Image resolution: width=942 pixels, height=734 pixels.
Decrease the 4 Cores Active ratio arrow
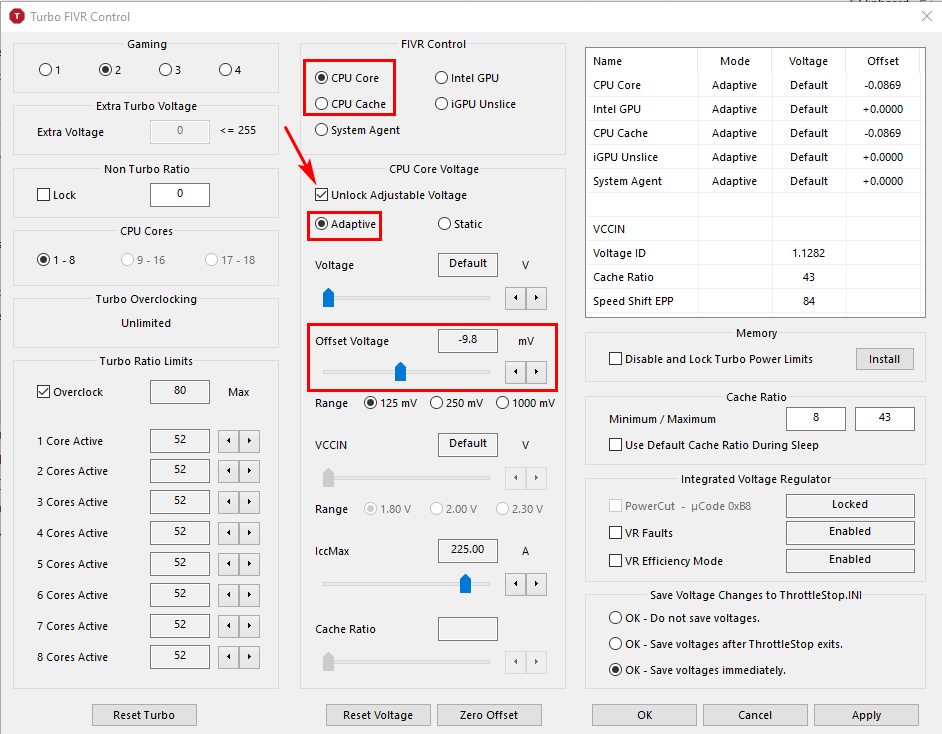228,533
